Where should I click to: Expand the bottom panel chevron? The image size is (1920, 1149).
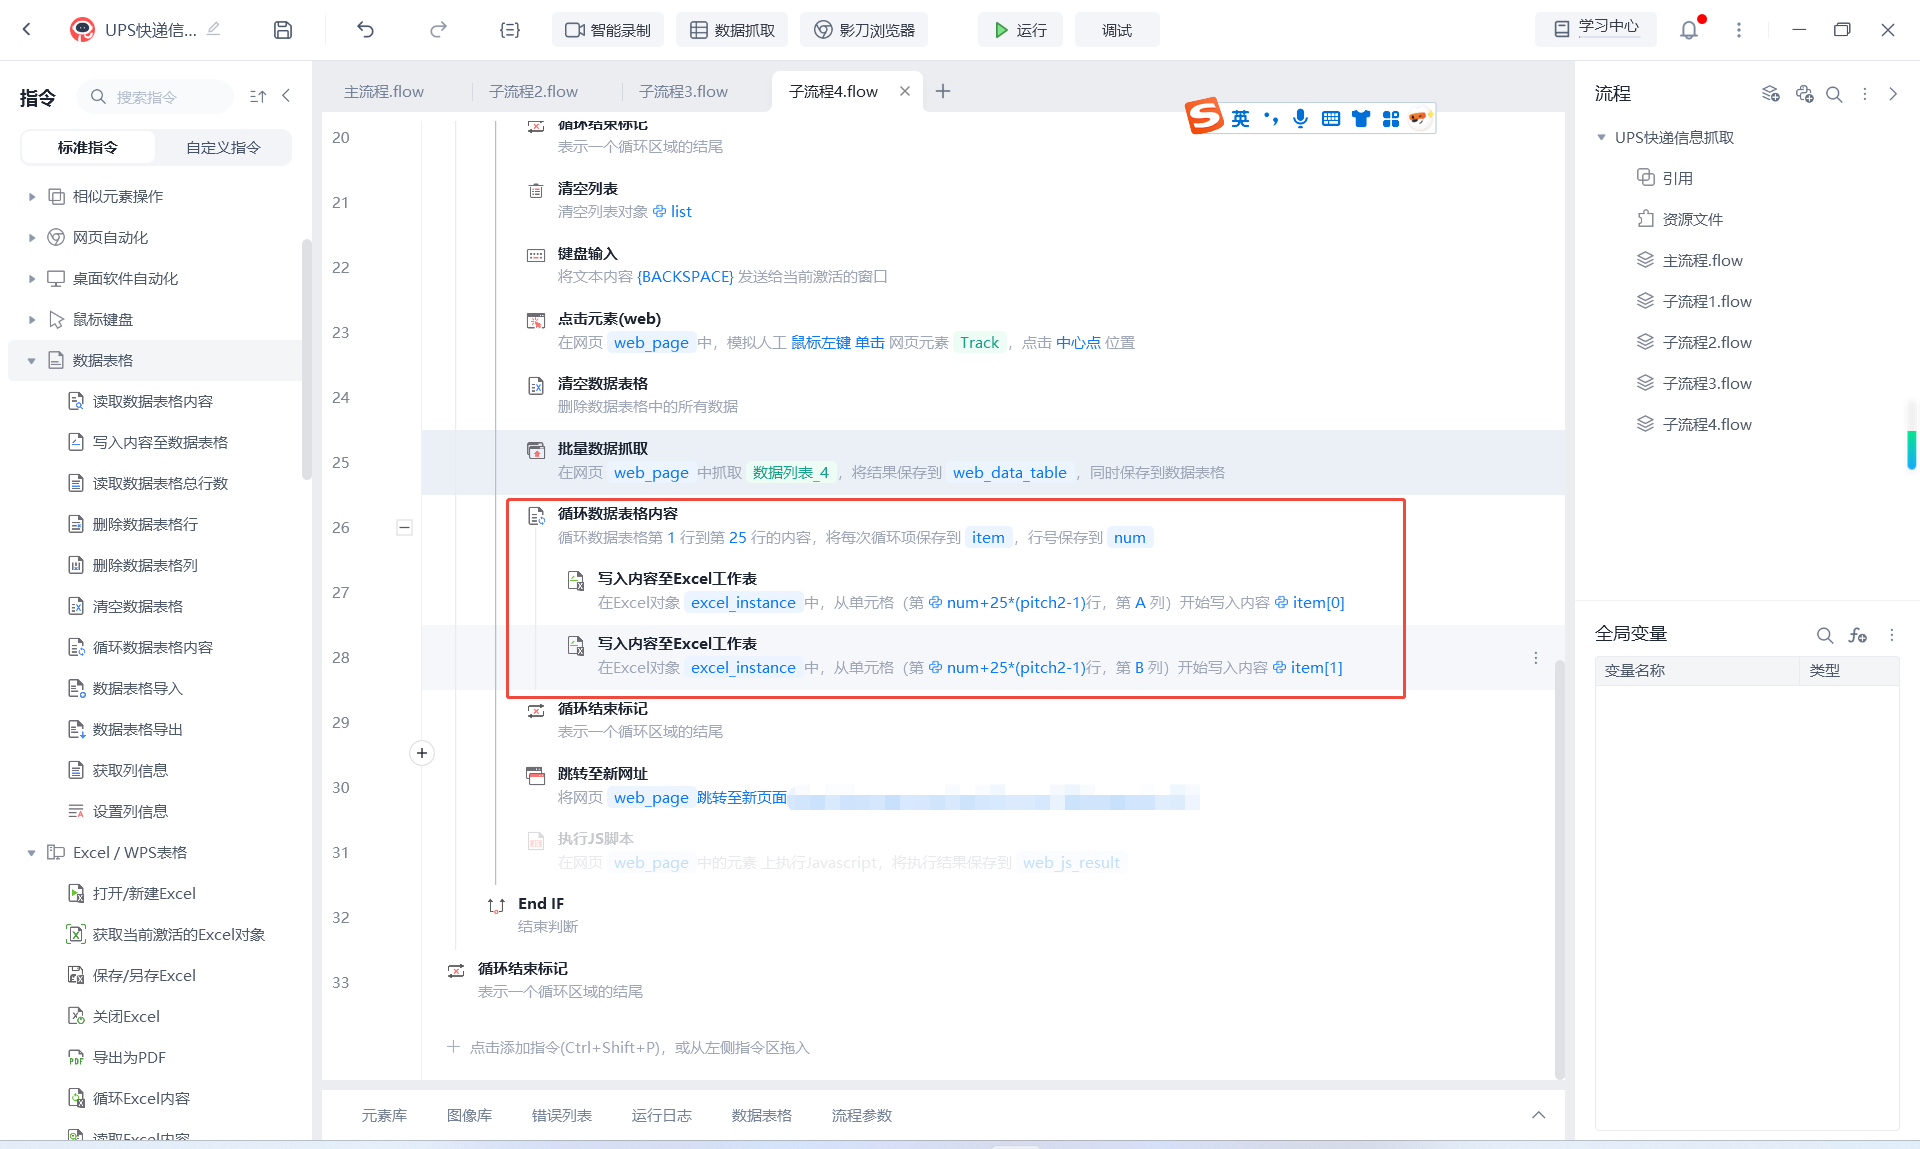(x=1539, y=1115)
